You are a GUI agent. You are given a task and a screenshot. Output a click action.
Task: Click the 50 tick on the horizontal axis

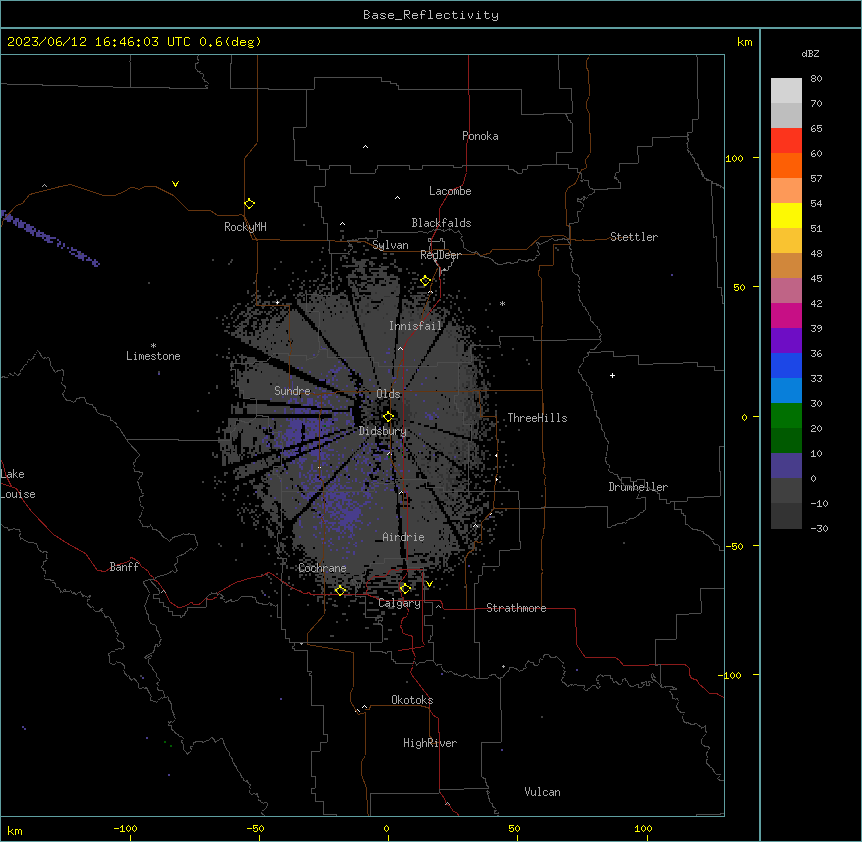click(514, 828)
